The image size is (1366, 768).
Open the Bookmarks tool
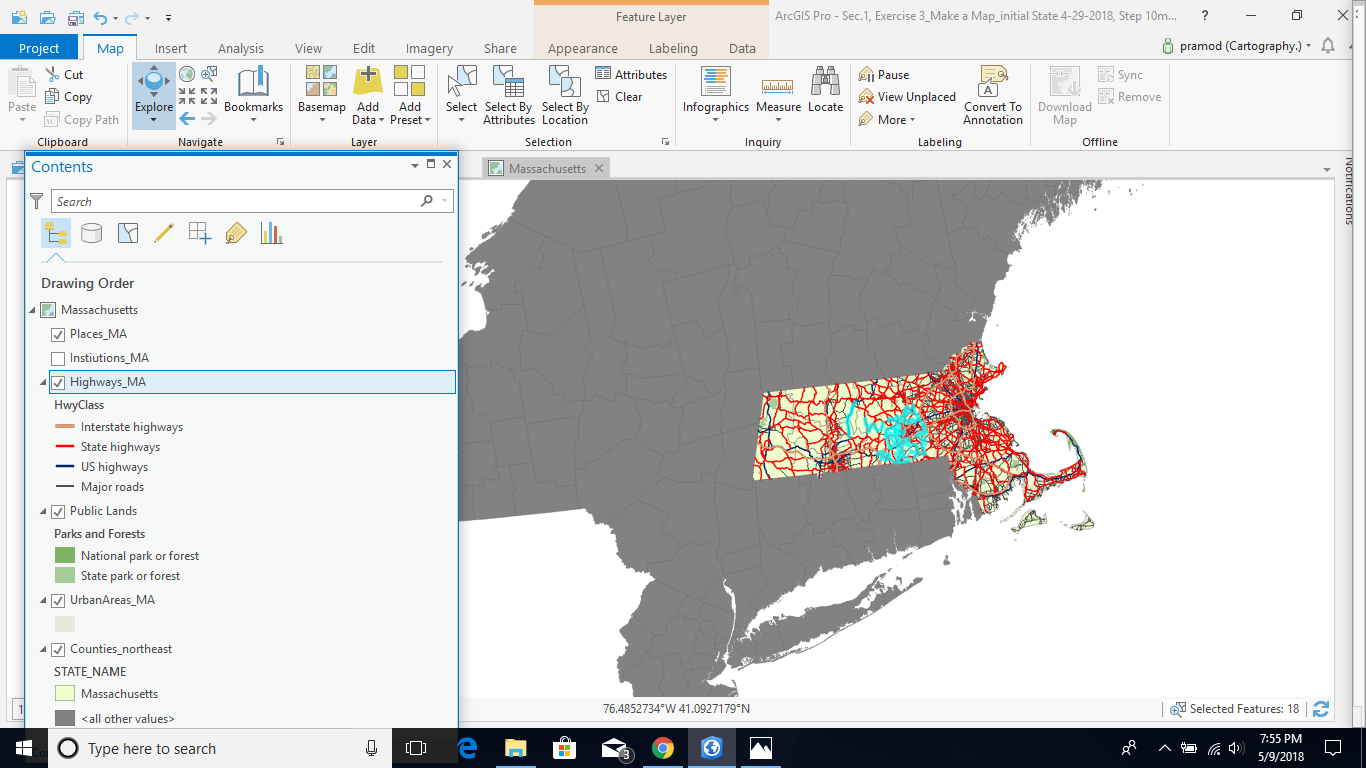(253, 88)
